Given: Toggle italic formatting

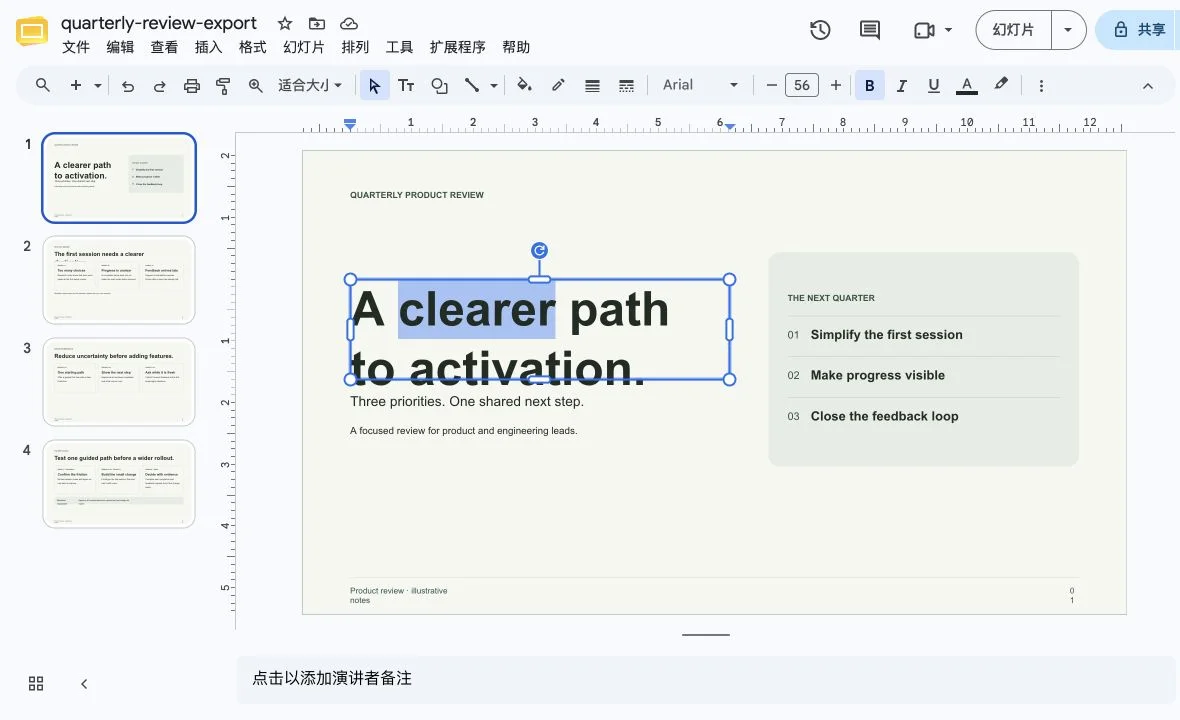Looking at the screenshot, I should pyautogui.click(x=901, y=86).
